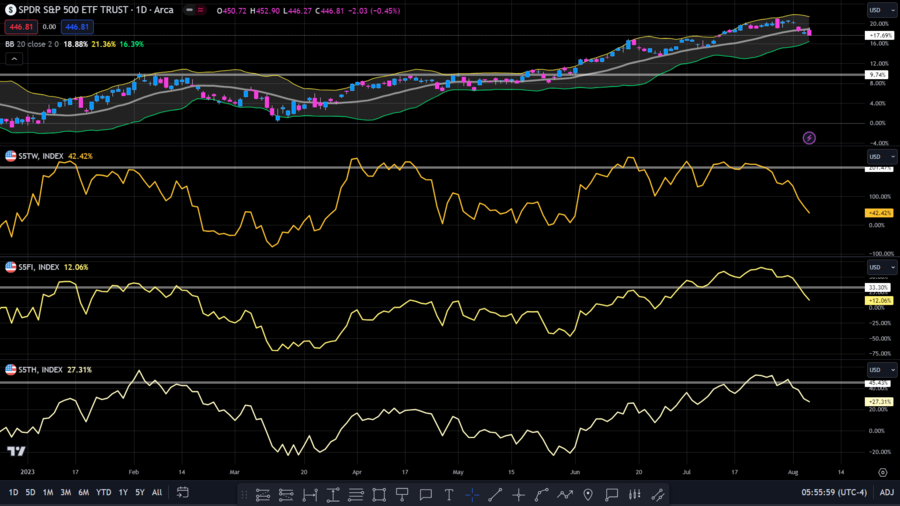The height and width of the screenshot is (506, 900).
Task: Select the S5TW, INDEX legend label
Action: click(x=41, y=156)
